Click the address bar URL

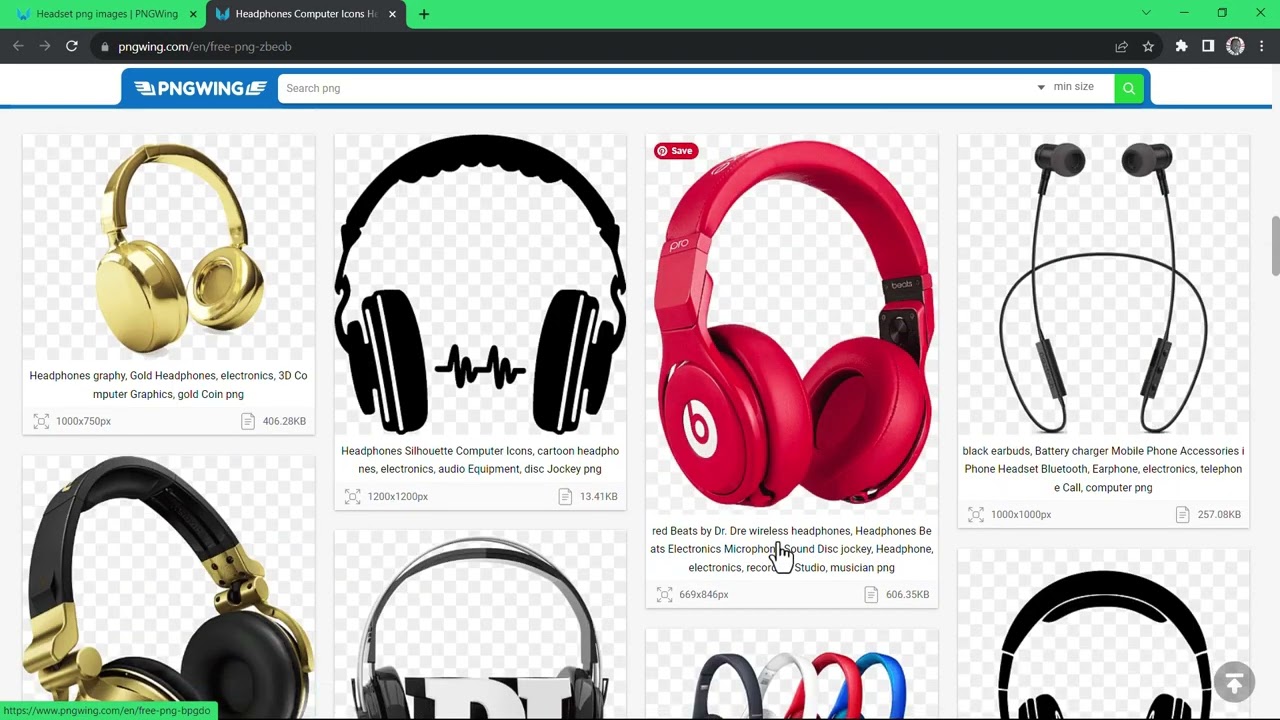(205, 47)
